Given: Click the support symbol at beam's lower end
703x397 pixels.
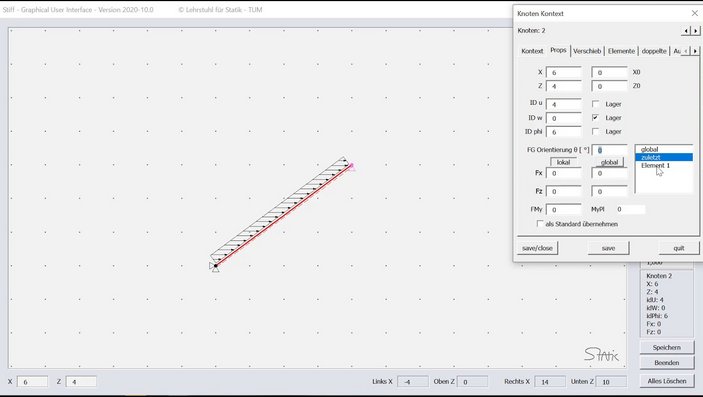Looking at the screenshot, I should pos(214,267).
